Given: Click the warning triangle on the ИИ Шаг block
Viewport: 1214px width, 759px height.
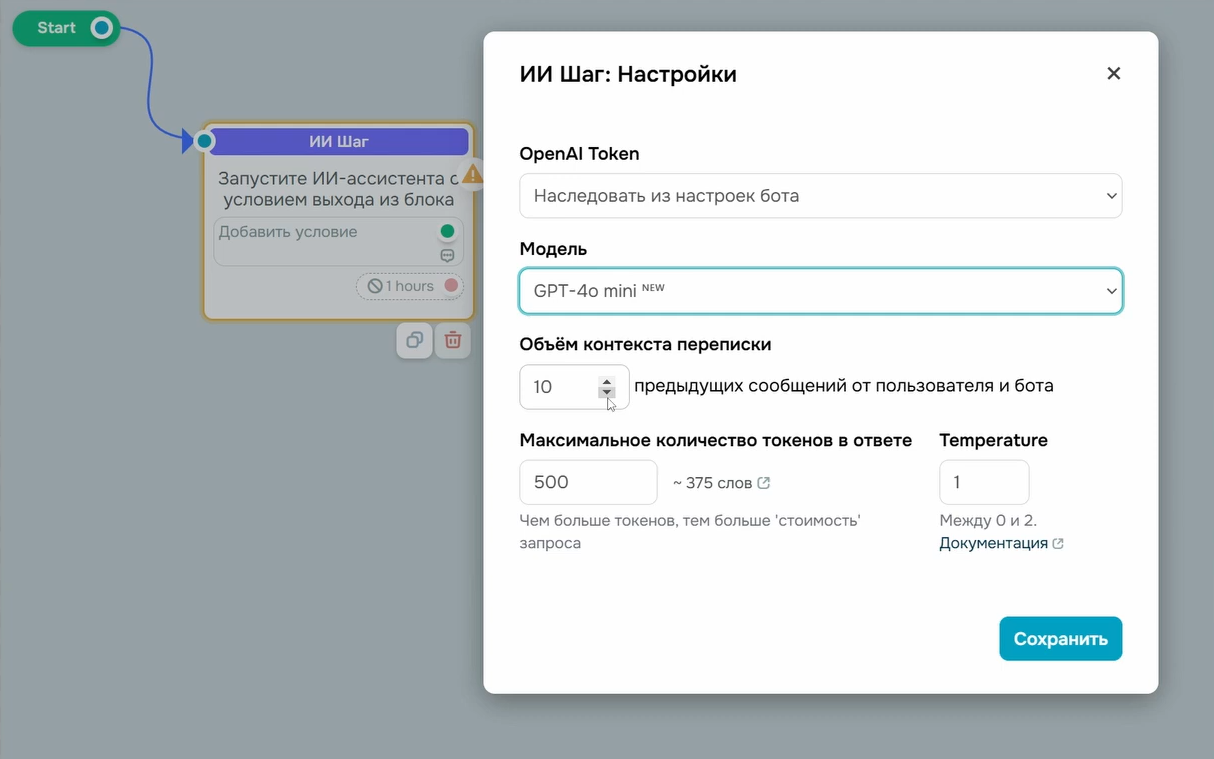Looking at the screenshot, I should tap(473, 174).
